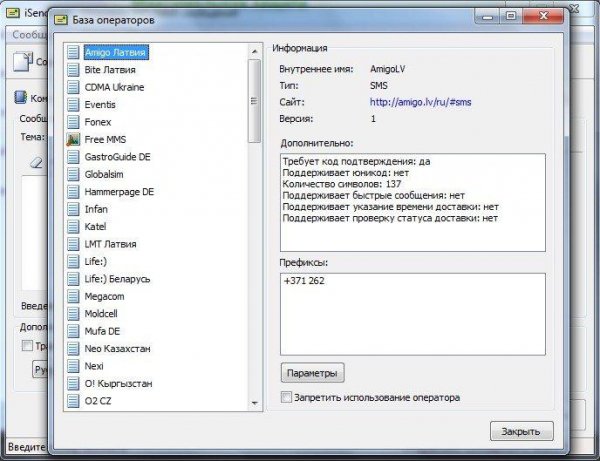Click the Amigo Латвия operator icon

pyautogui.click(x=73, y=52)
